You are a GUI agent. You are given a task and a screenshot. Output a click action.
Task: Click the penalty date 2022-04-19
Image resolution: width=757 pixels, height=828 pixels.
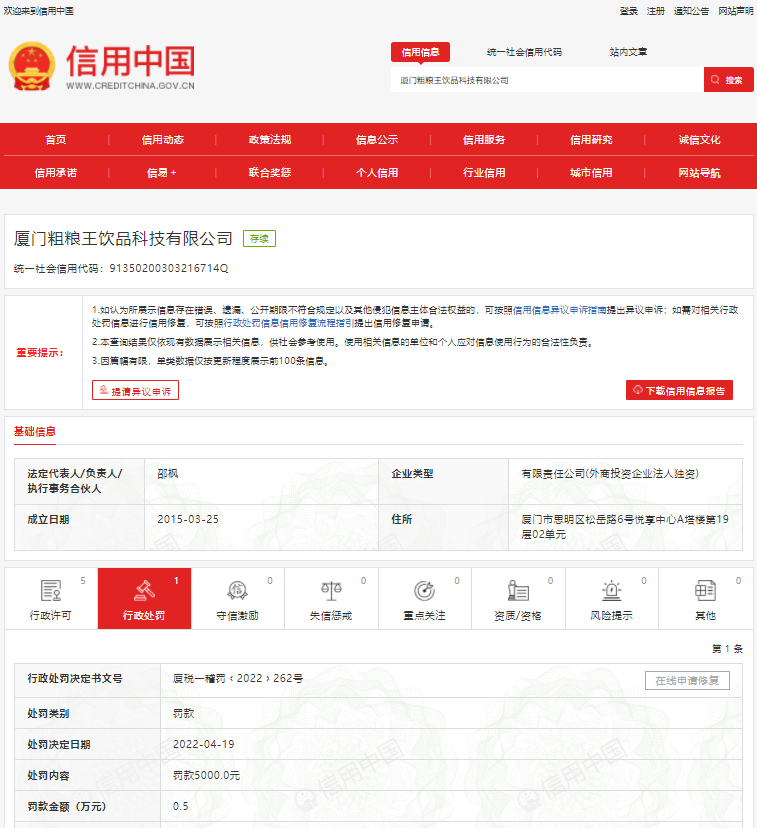point(204,744)
